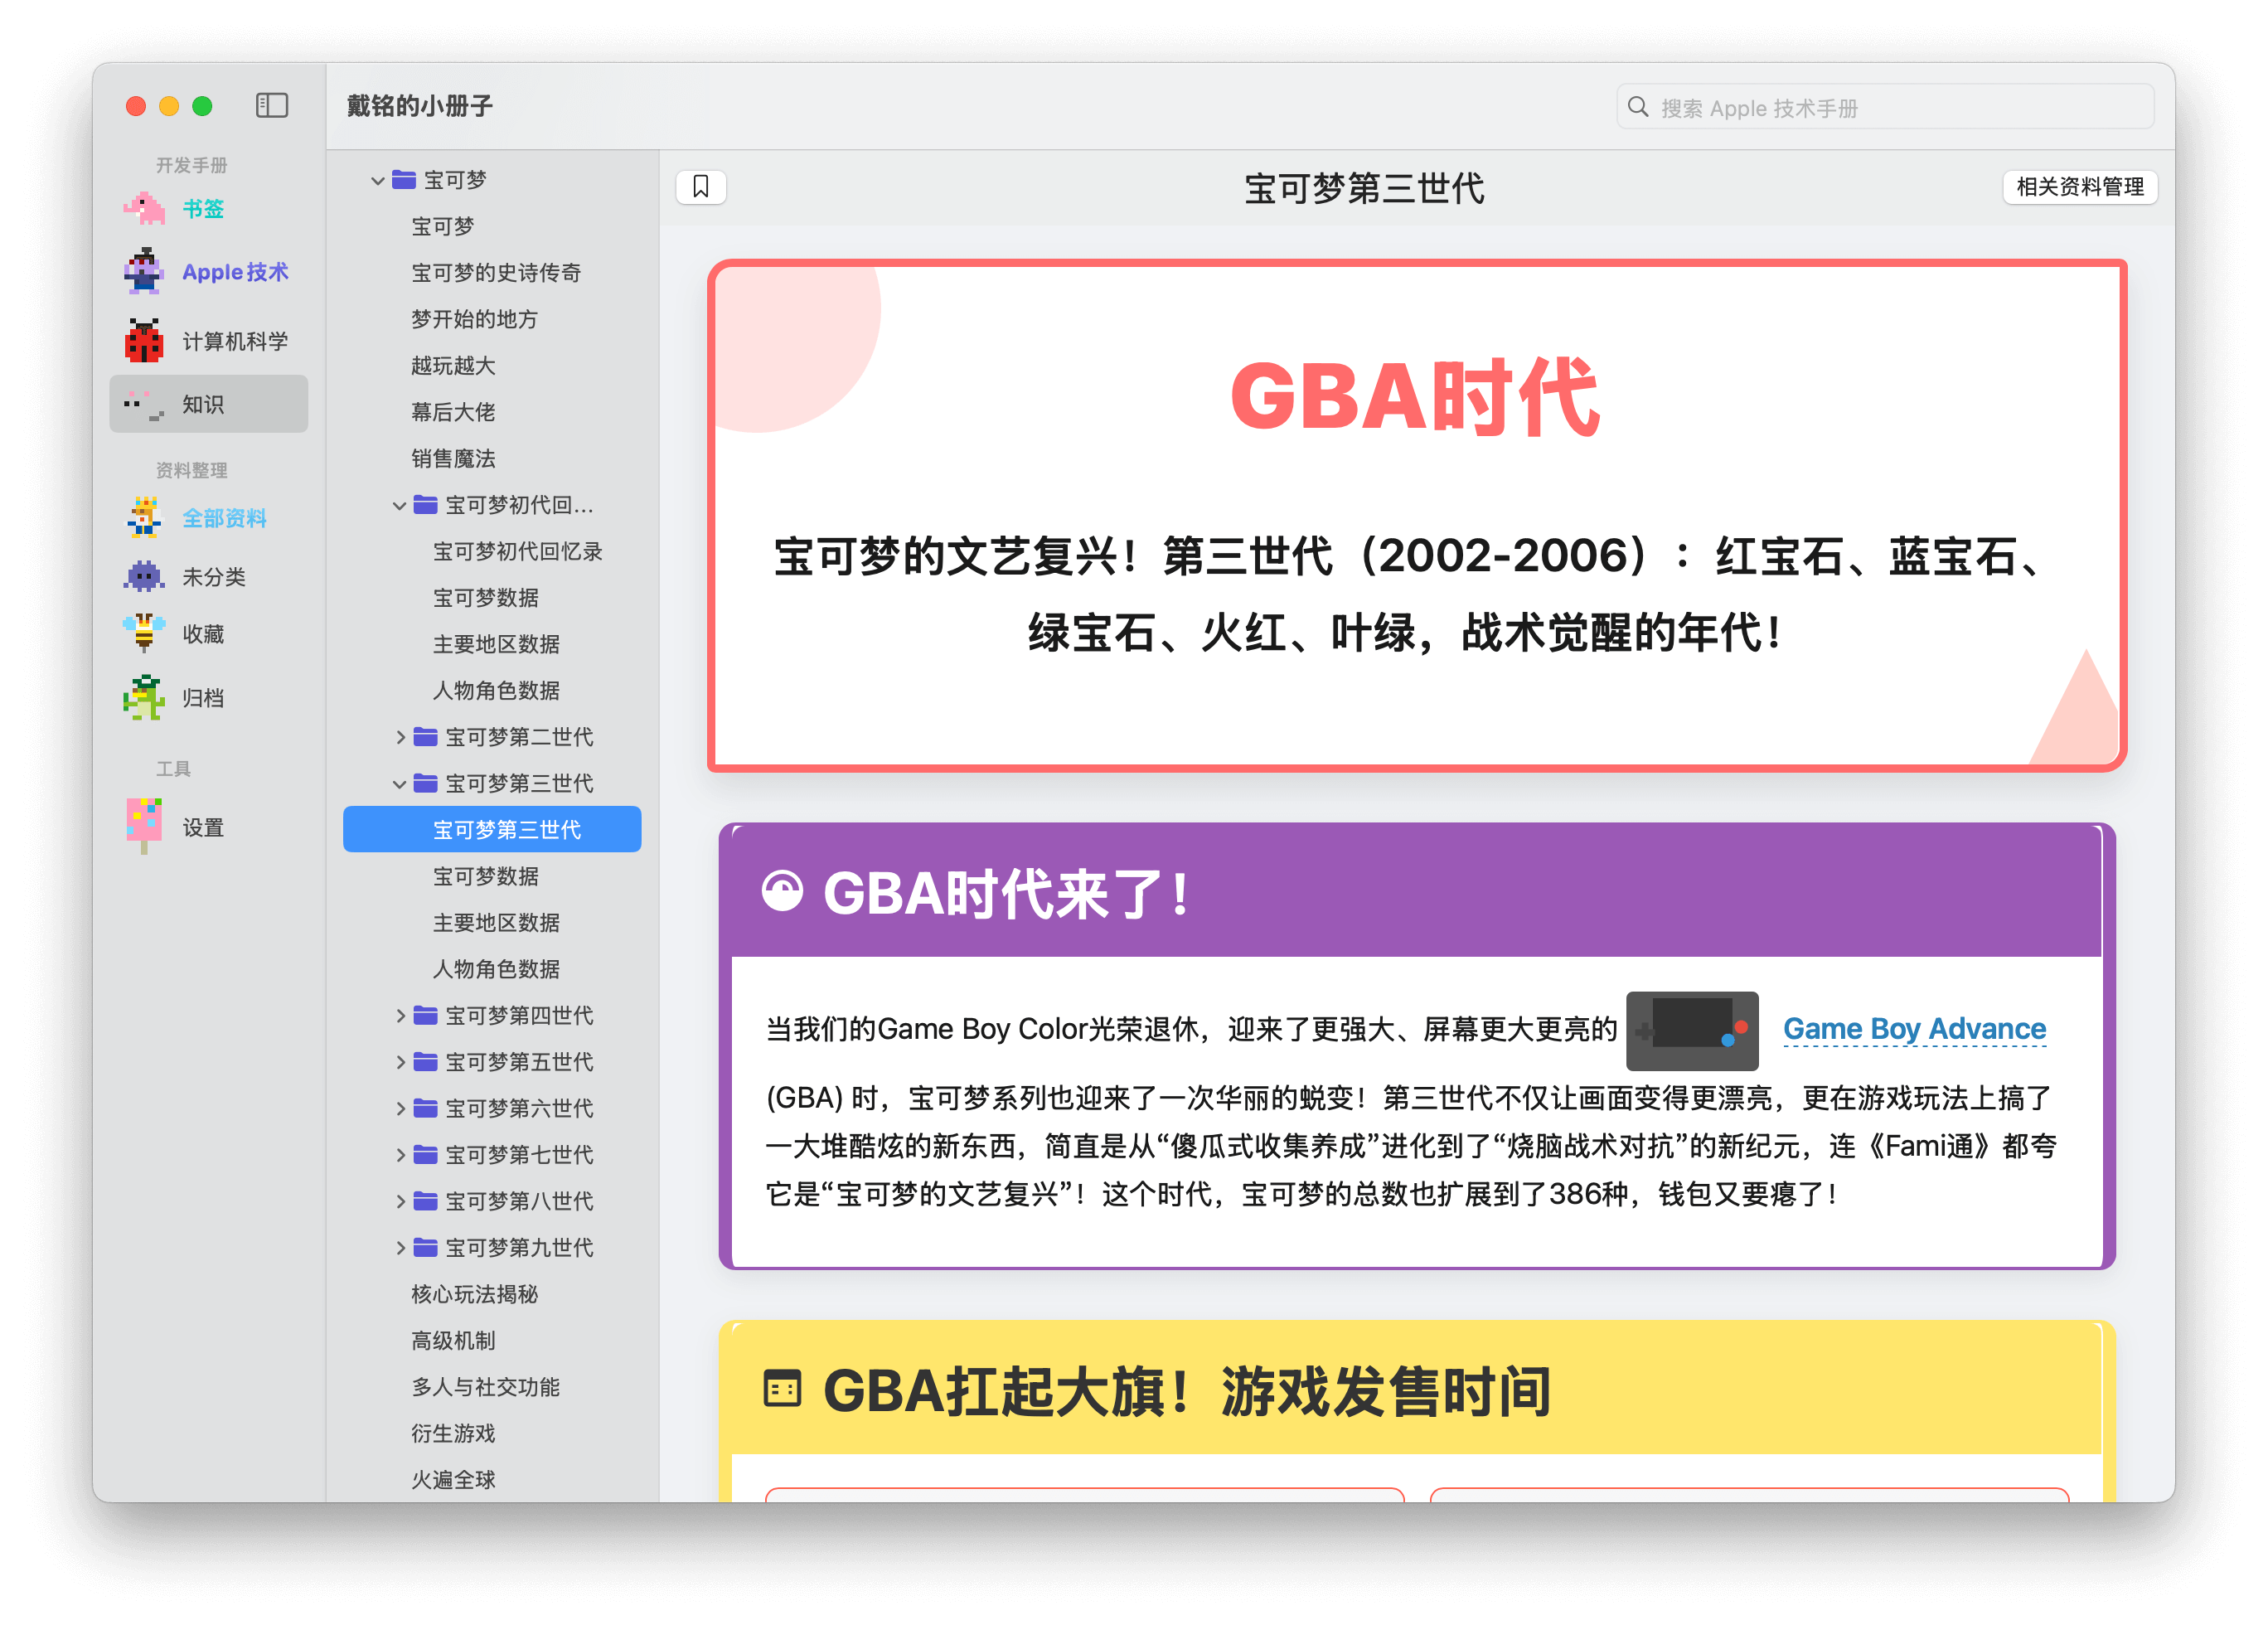Viewport: 2268px width, 1625px height.
Task: Select highlighted 宝可梦第三世代 page row
Action: (x=492, y=829)
